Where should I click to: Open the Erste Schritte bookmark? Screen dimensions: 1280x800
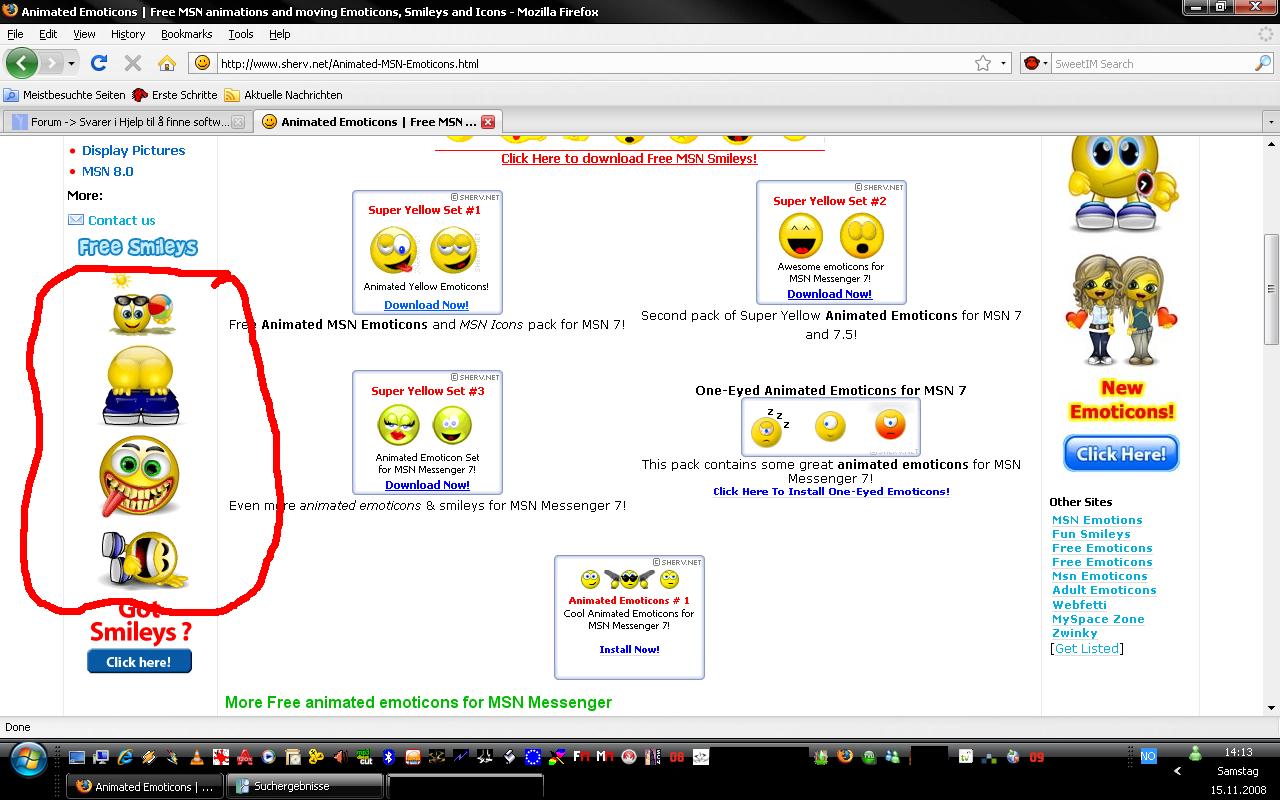[175, 95]
